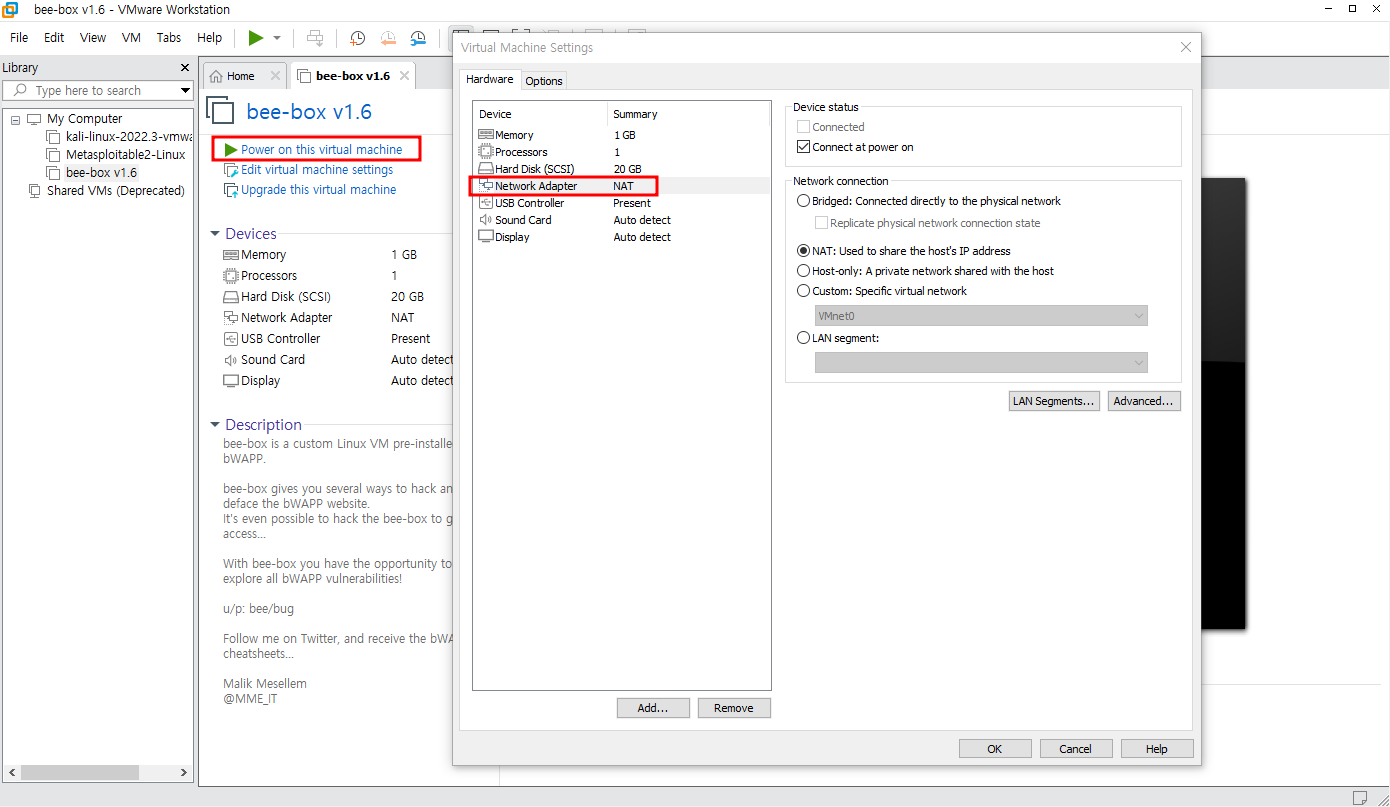
Task: Select kali-linux-2022.3 VM in Library tree
Action: click(x=129, y=137)
